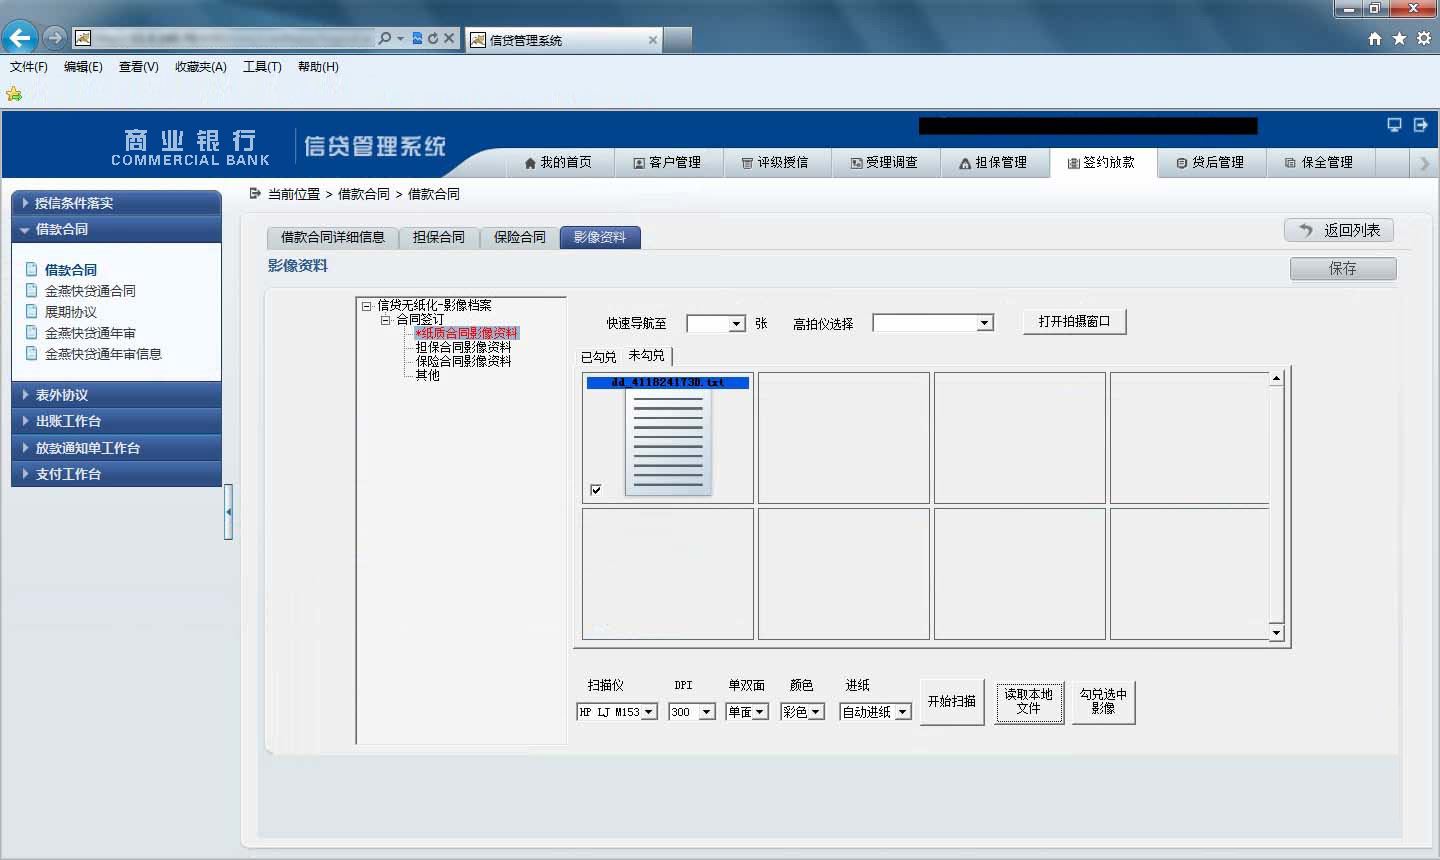This screenshot has width=1440, height=860.
Task: Open 借款合同 link in sidebar list
Action: (71, 270)
